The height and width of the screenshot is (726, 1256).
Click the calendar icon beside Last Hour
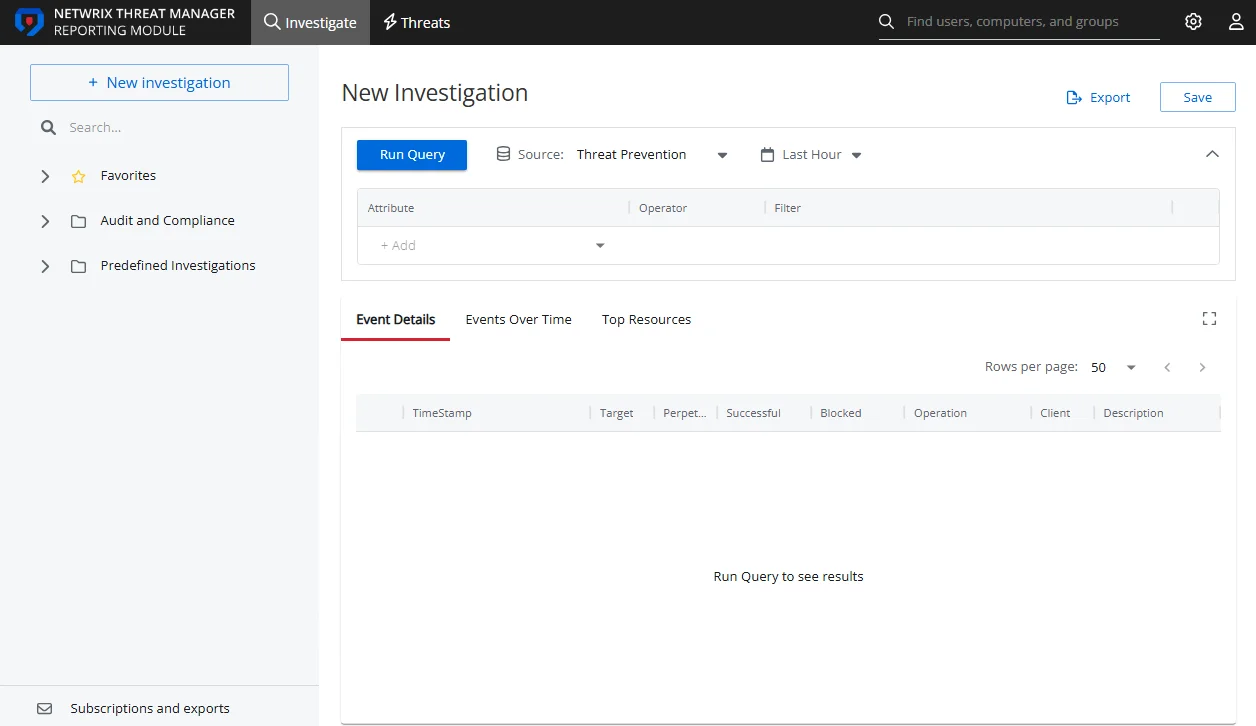click(768, 155)
